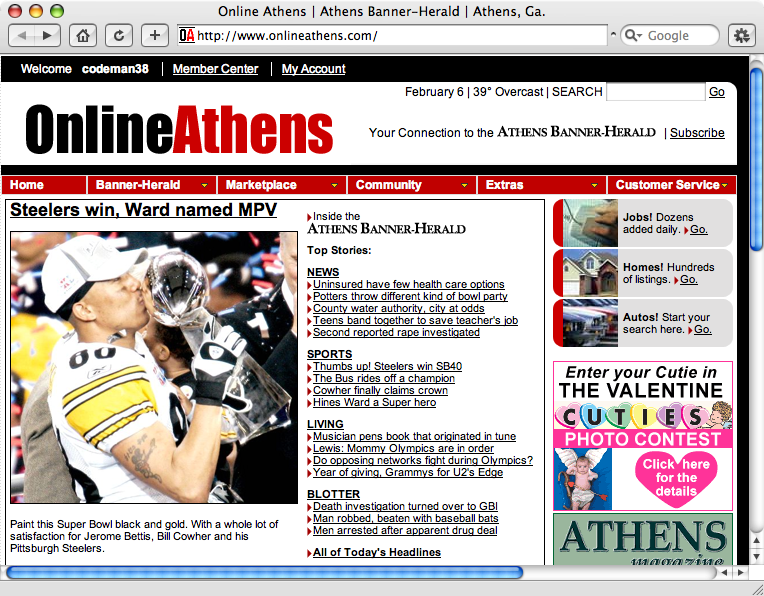Click the horizontal scrollbar thumb

(x=265, y=573)
